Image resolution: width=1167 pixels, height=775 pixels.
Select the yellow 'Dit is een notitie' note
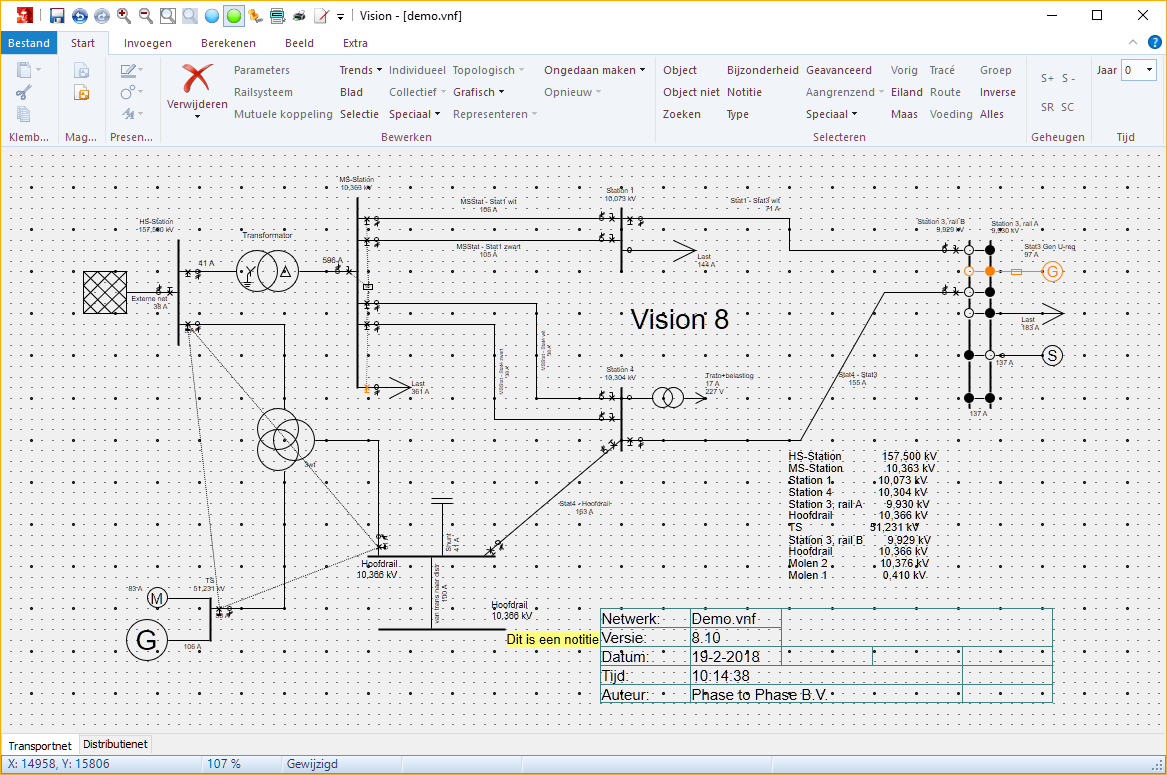click(x=552, y=639)
